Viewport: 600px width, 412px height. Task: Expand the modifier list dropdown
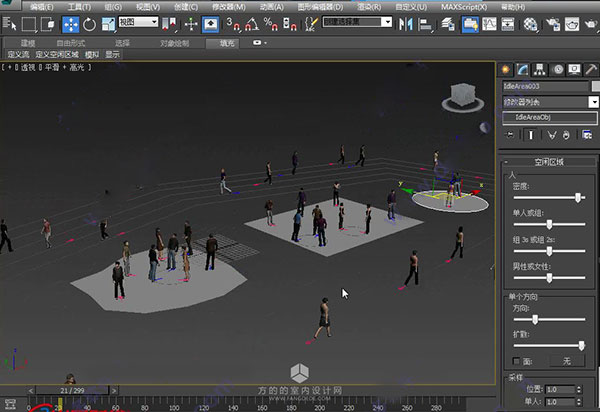pyautogui.click(x=593, y=102)
